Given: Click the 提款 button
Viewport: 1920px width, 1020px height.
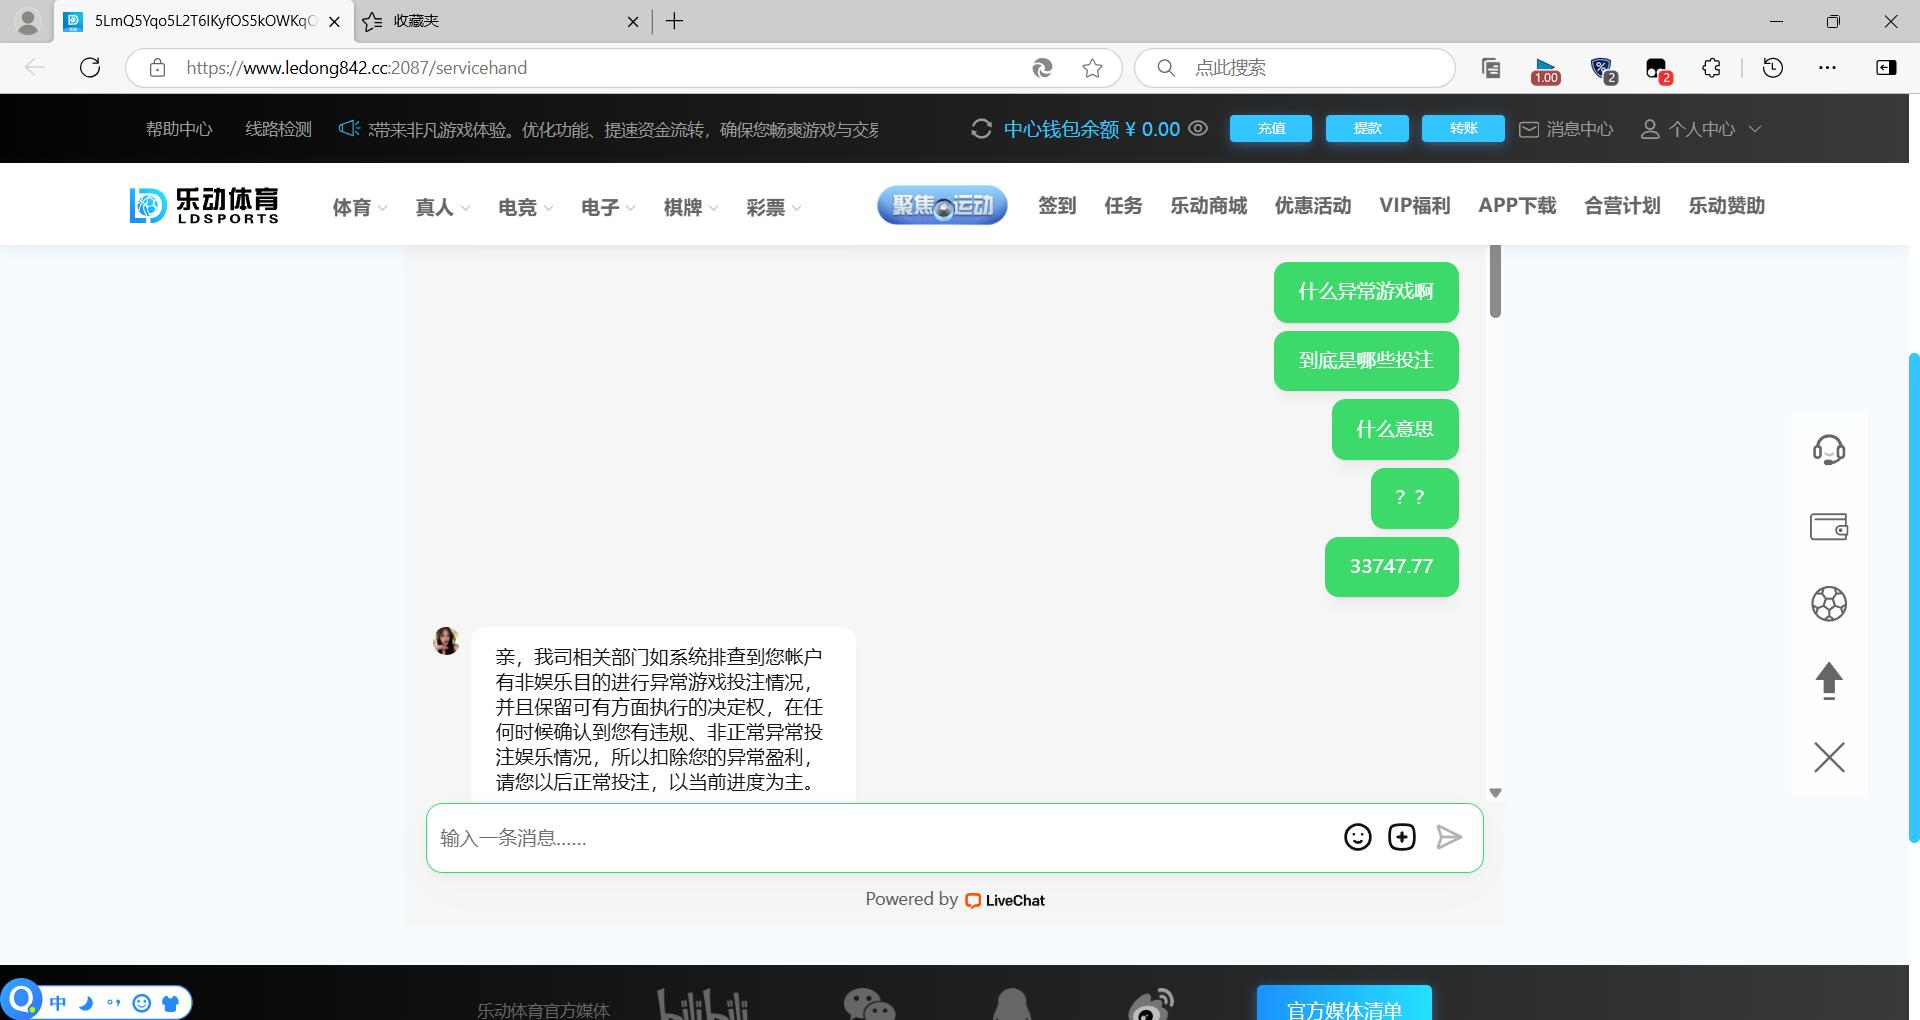Looking at the screenshot, I should point(1366,128).
